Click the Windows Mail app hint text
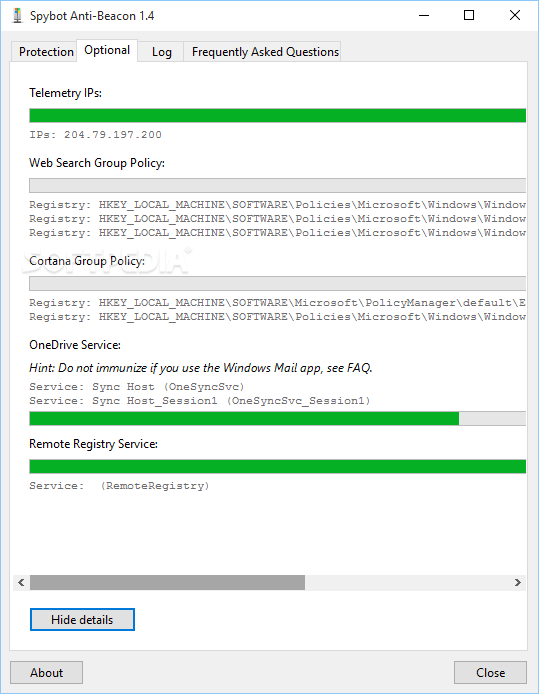Viewport: 539px width, 694px height. point(201,368)
